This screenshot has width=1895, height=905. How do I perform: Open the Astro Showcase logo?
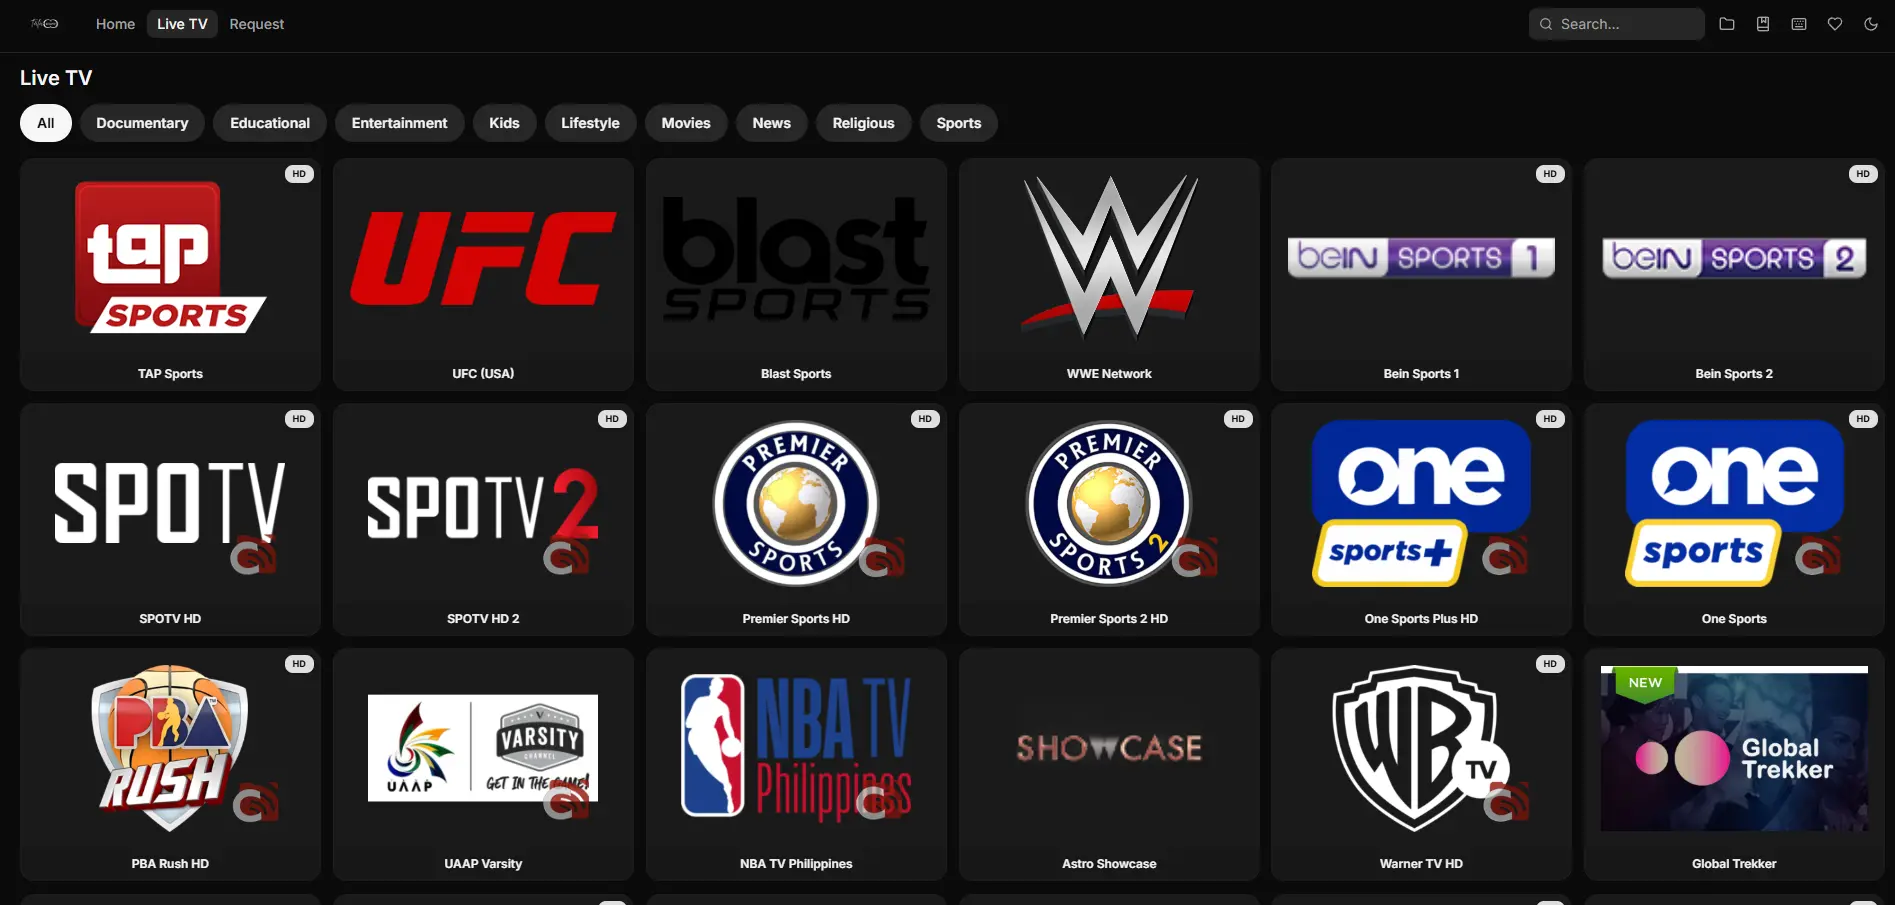[x=1109, y=748]
